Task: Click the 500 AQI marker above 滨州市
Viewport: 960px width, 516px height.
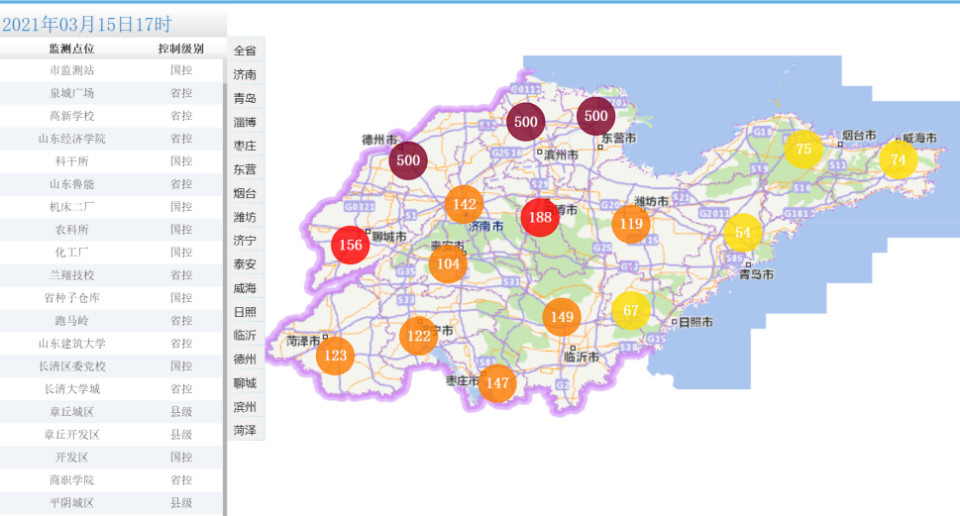Action: click(526, 122)
